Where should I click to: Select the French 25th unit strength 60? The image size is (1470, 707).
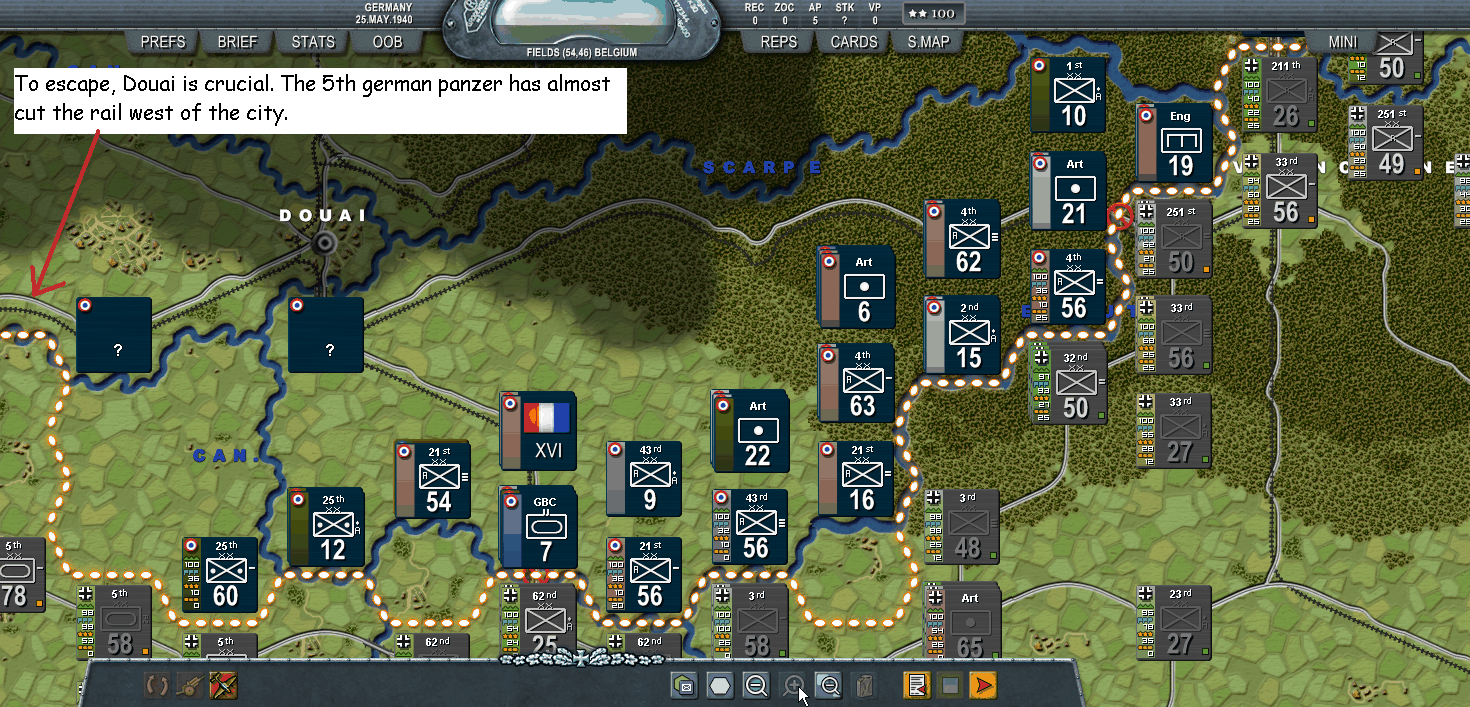(220, 575)
